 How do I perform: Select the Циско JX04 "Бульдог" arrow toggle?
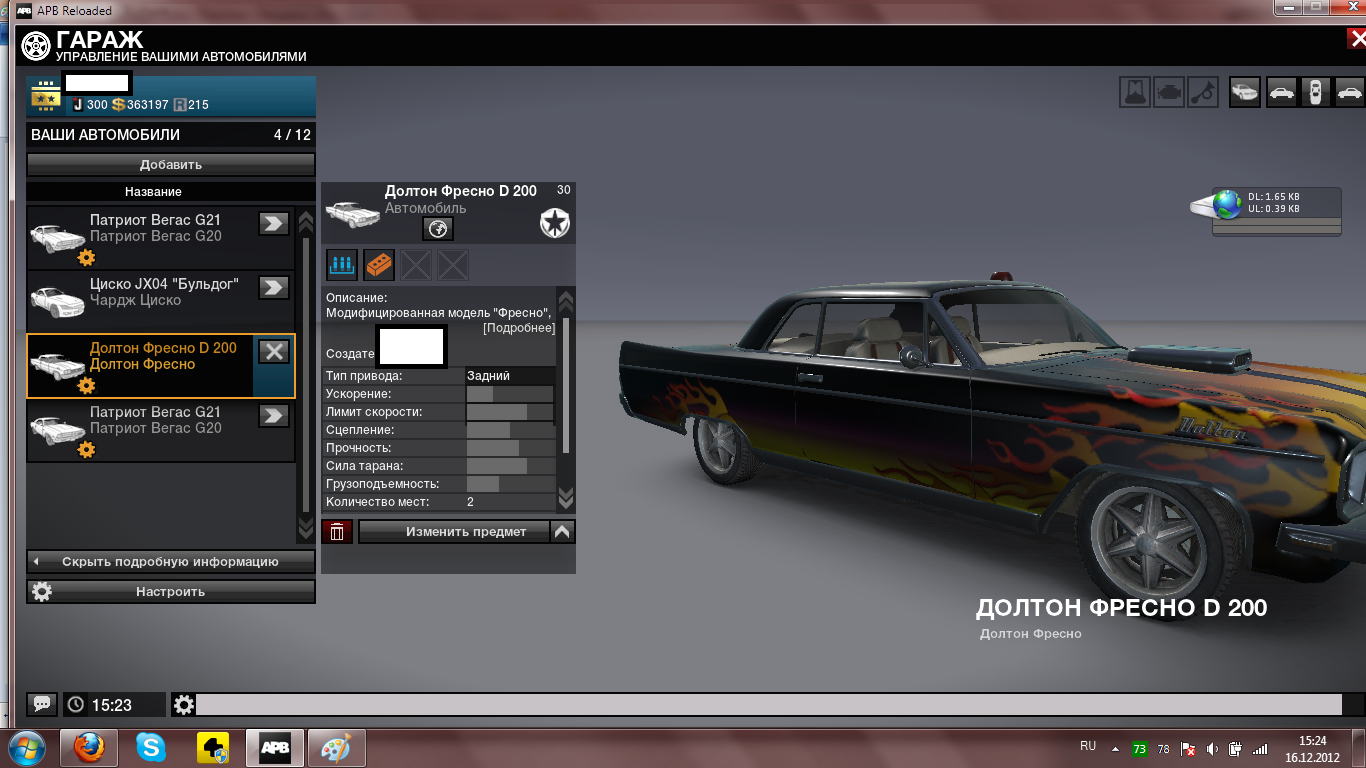point(274,287)
